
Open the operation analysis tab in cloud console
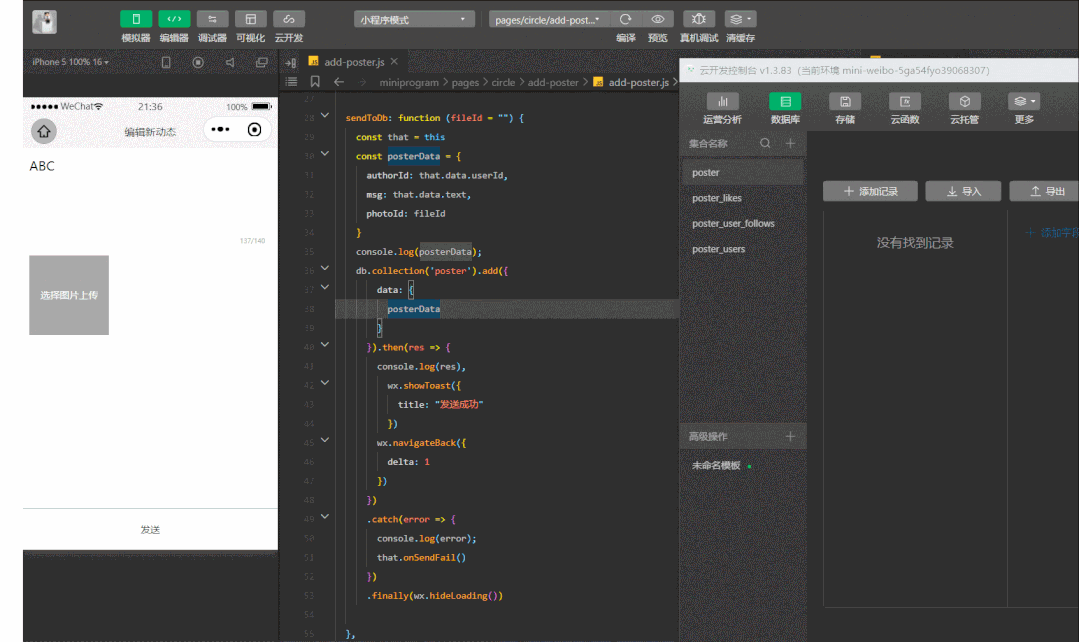click(723, 109)
